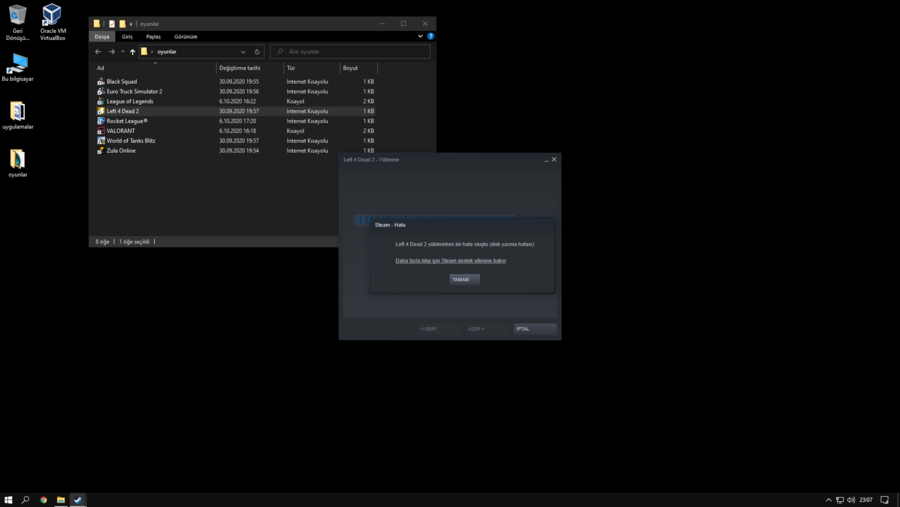The height and width of the screenshot is (507, 900).
Task: Open File Explorer help icon
Action: (430, 36)
